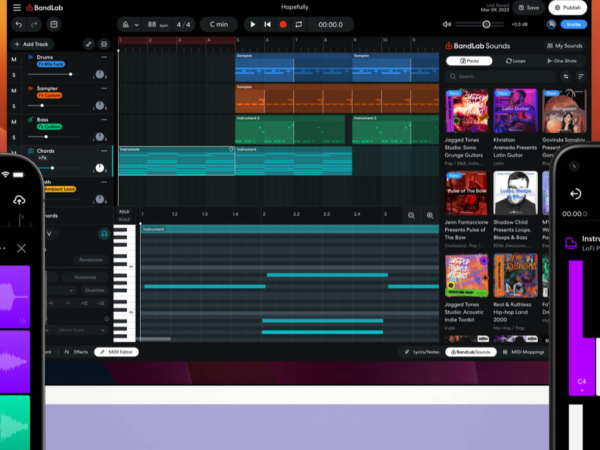This screenshot has width=600, height=450.
Task: Zoom in the MIDI editor magnifier
Action: click(430, 215)
